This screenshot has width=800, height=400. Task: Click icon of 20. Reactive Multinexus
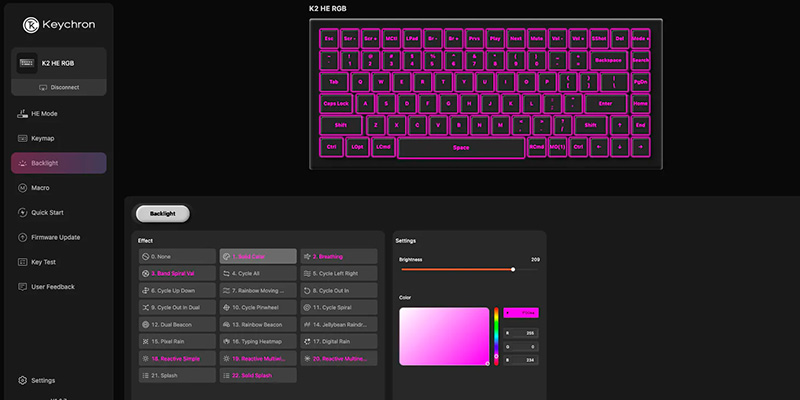pyautogui.click(x=307, y=359)
